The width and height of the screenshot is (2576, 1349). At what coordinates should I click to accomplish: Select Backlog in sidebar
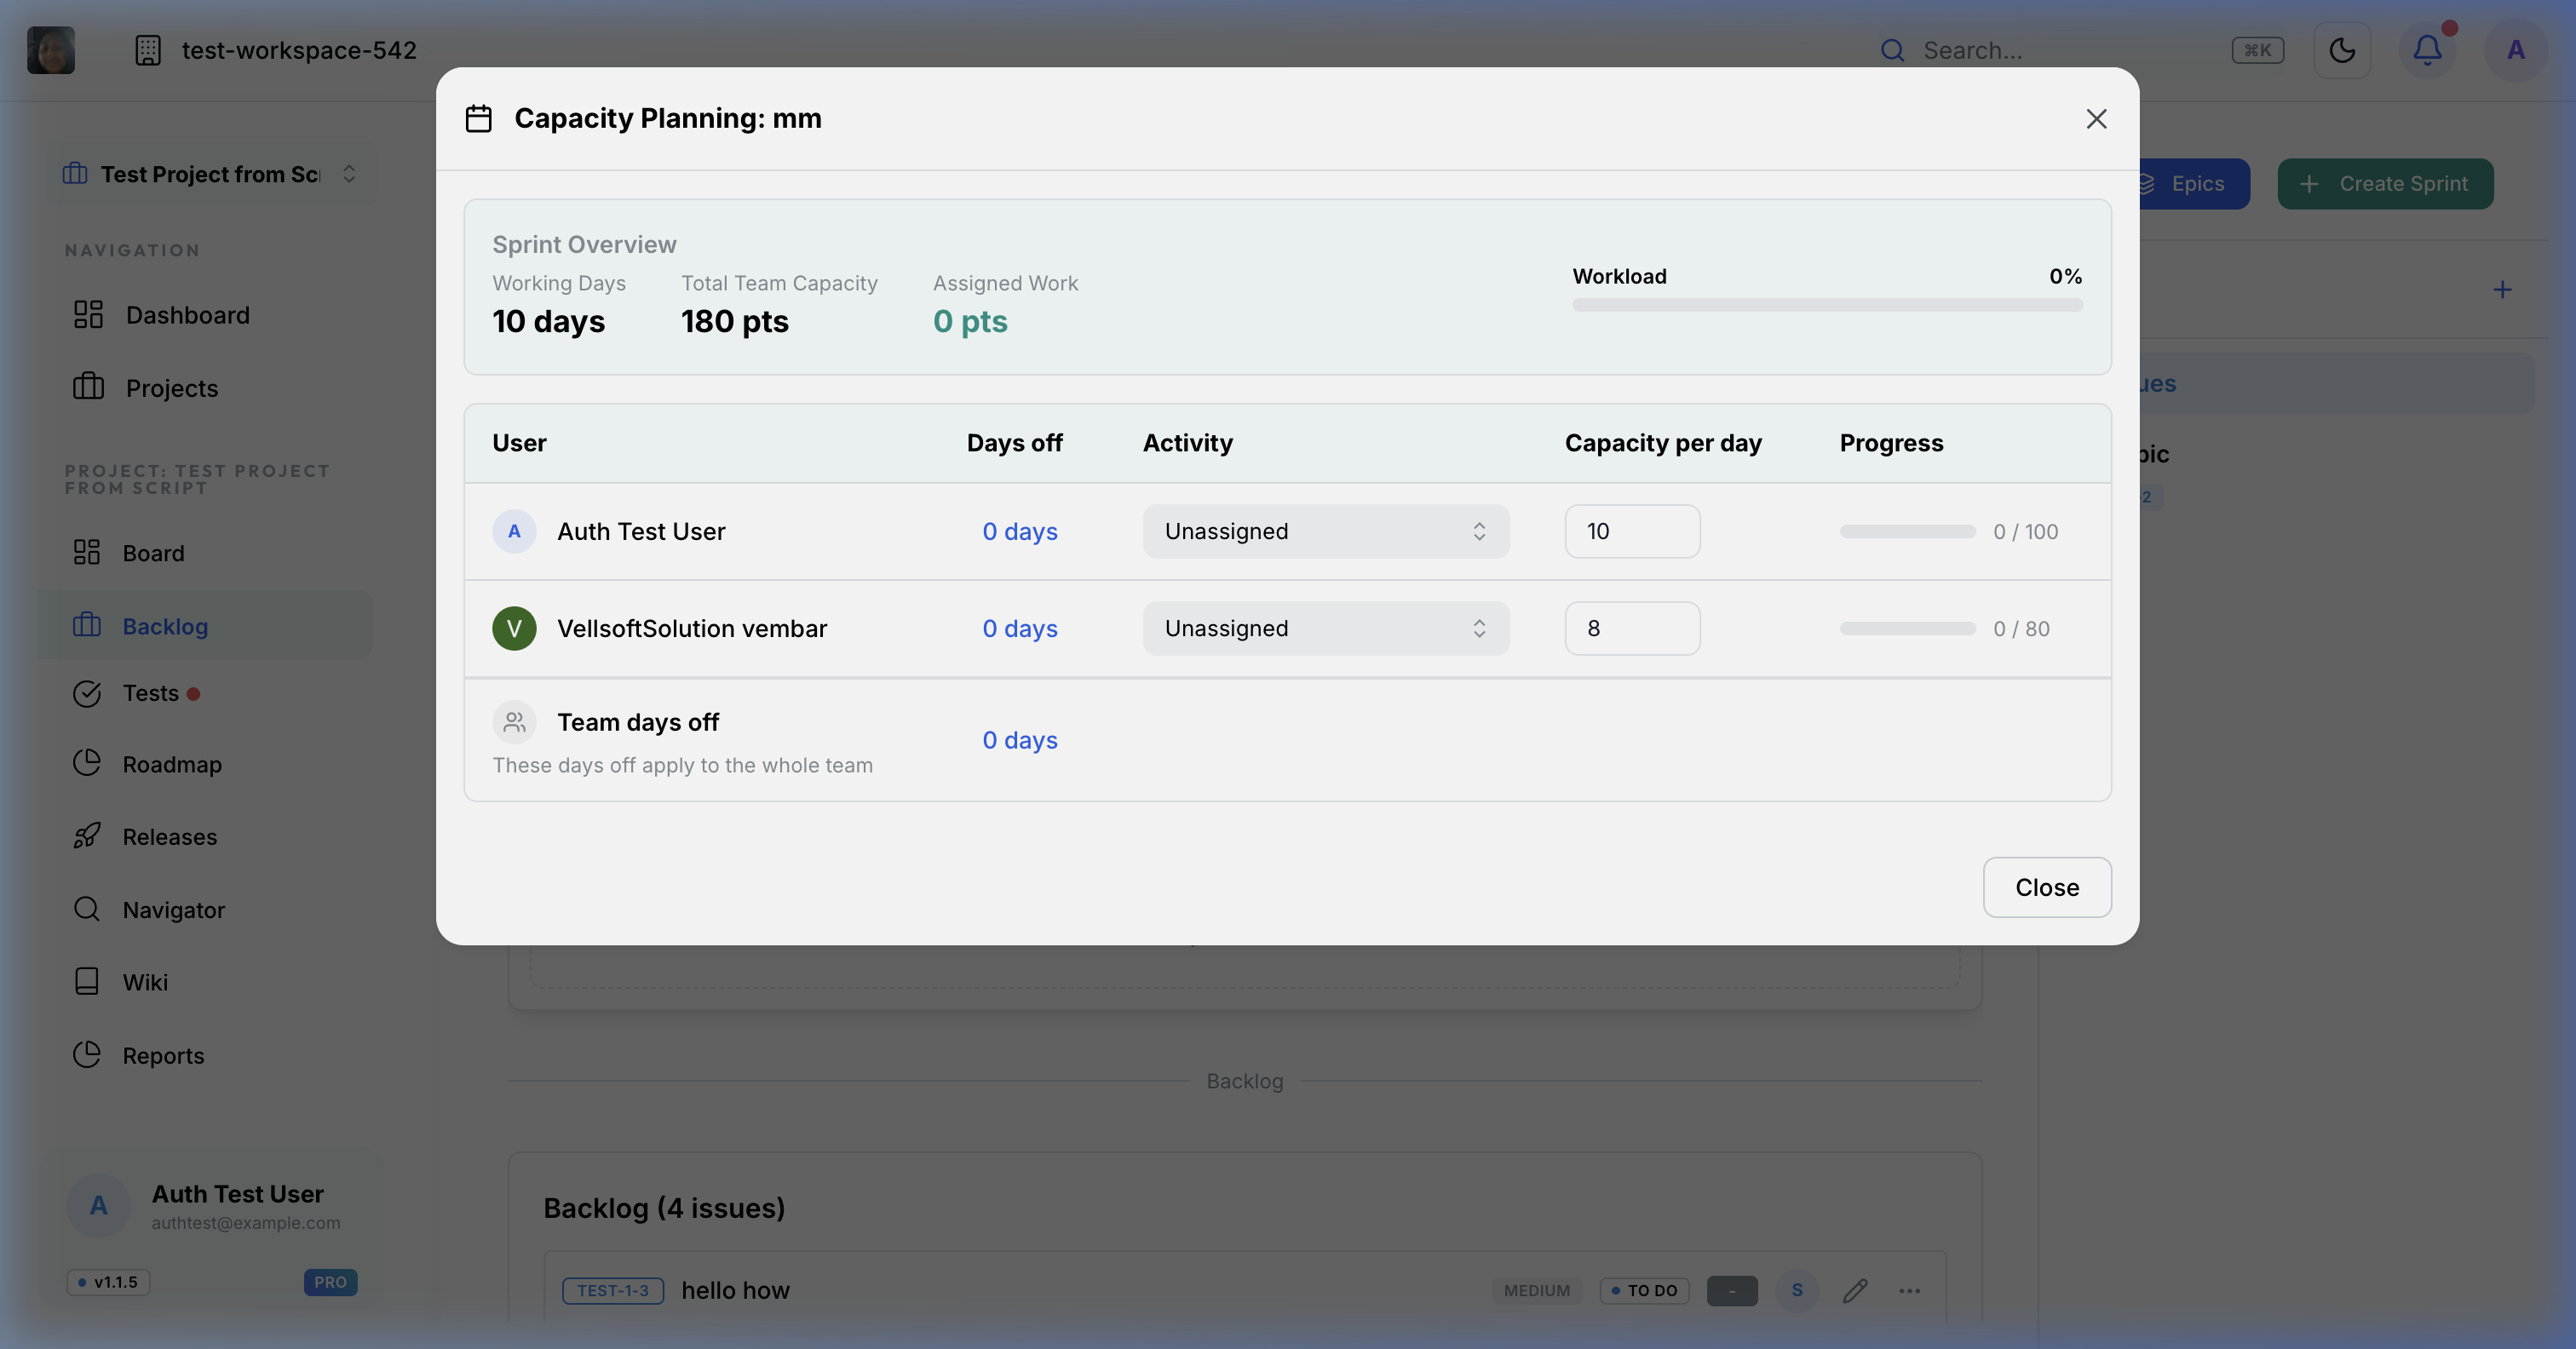point(205,626)
